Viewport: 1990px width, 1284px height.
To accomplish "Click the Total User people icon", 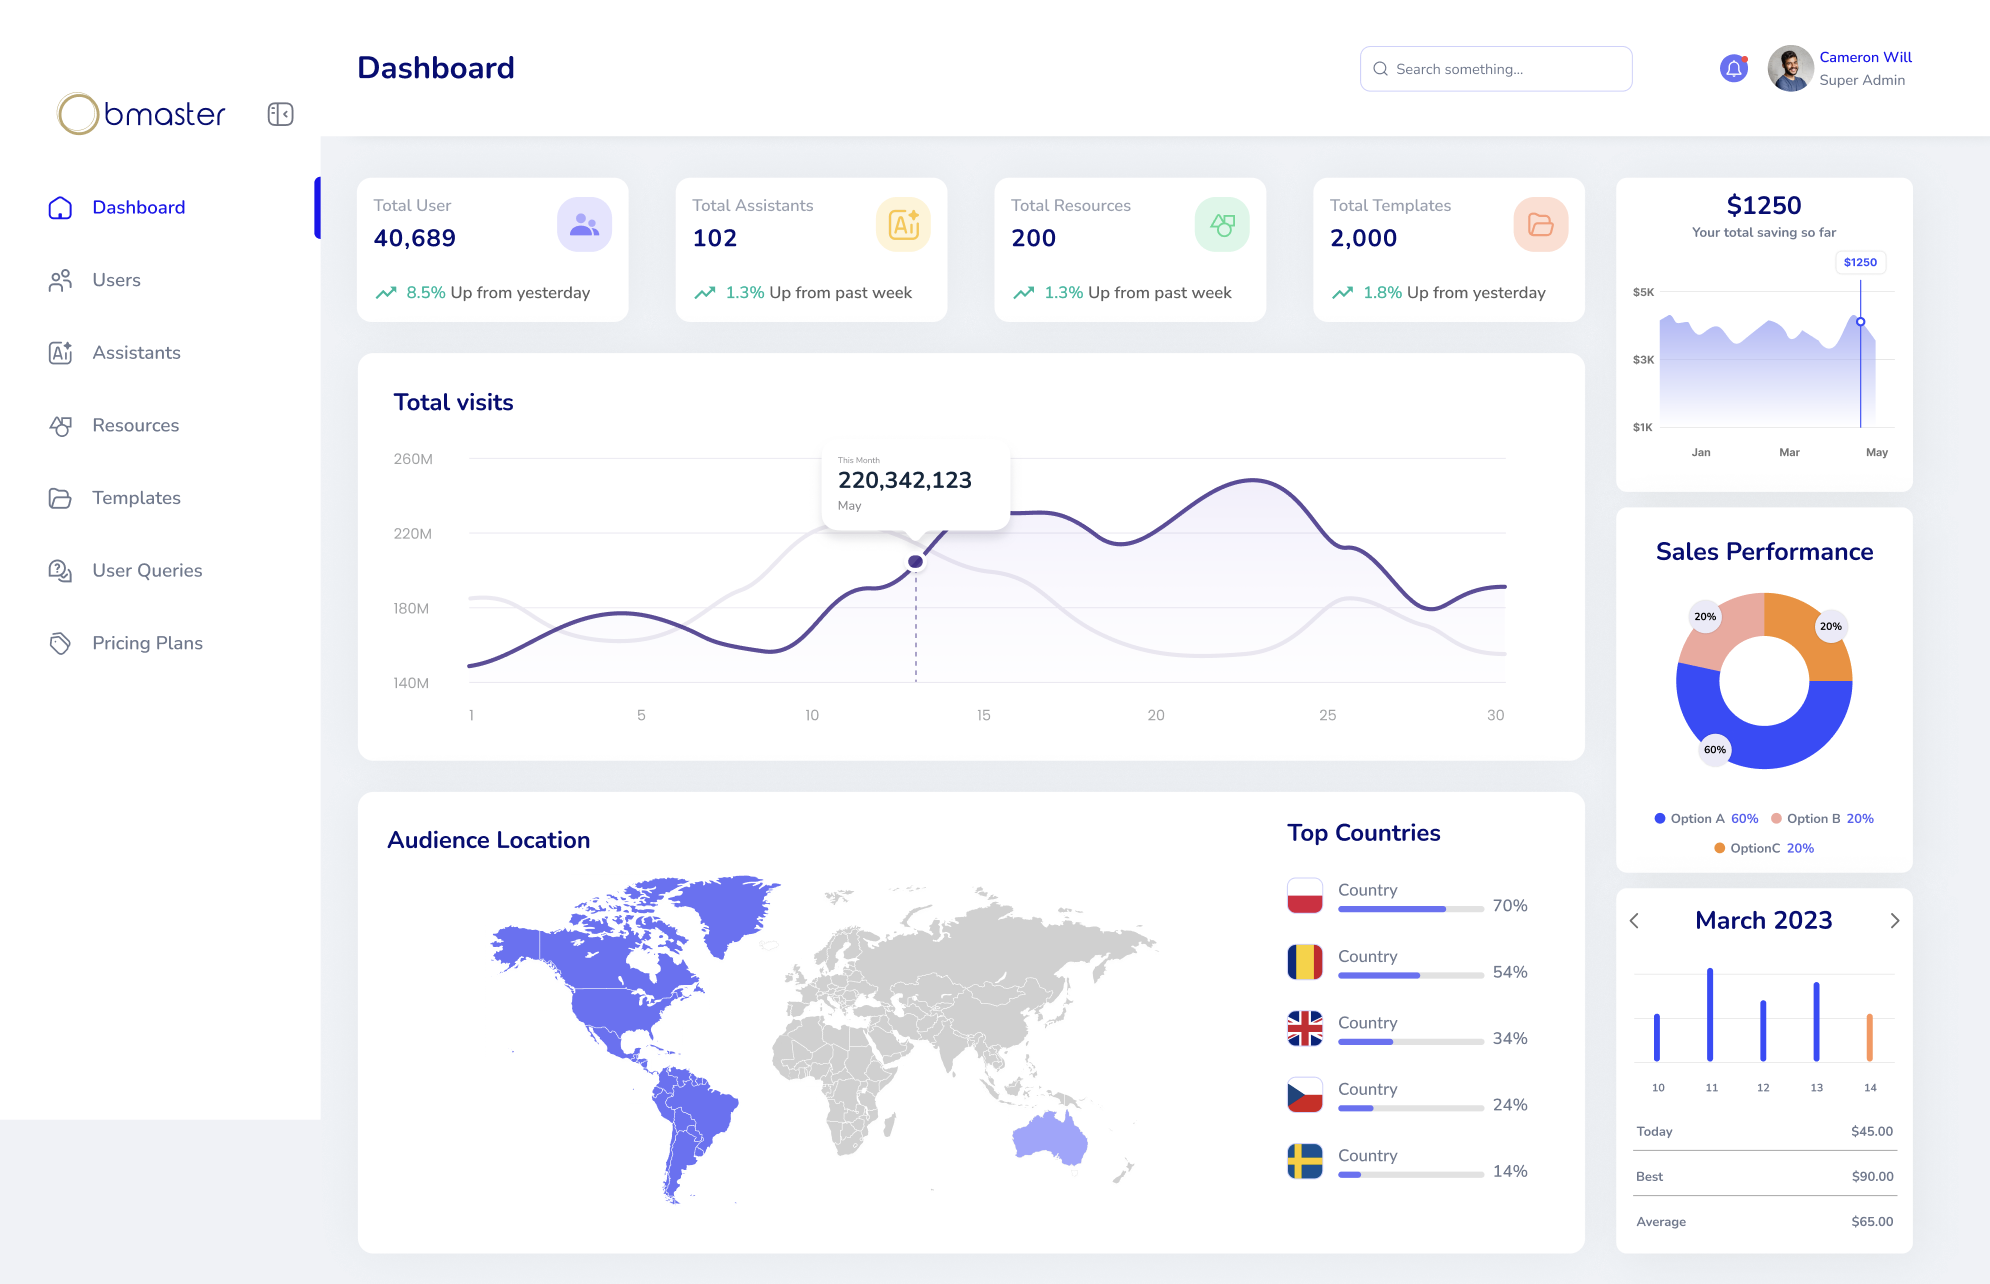I will [x=584, y=225].
